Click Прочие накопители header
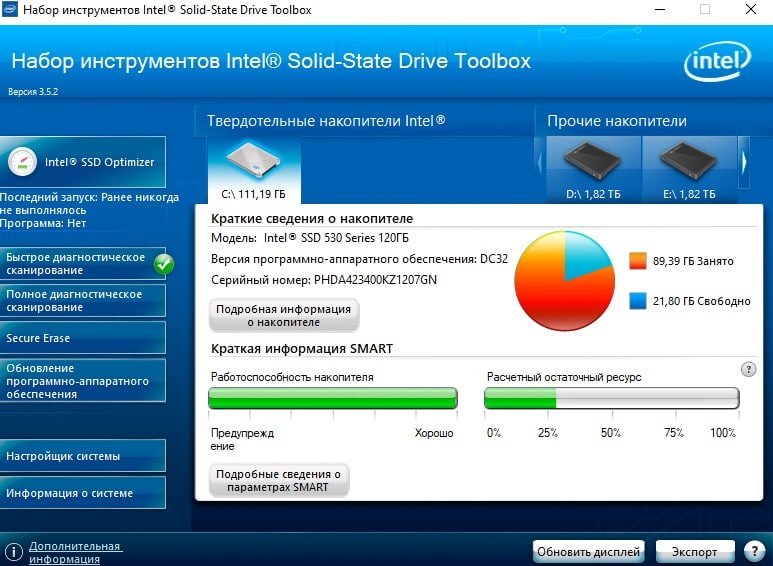Screen dimensions: 773x566 coord(617,121)
